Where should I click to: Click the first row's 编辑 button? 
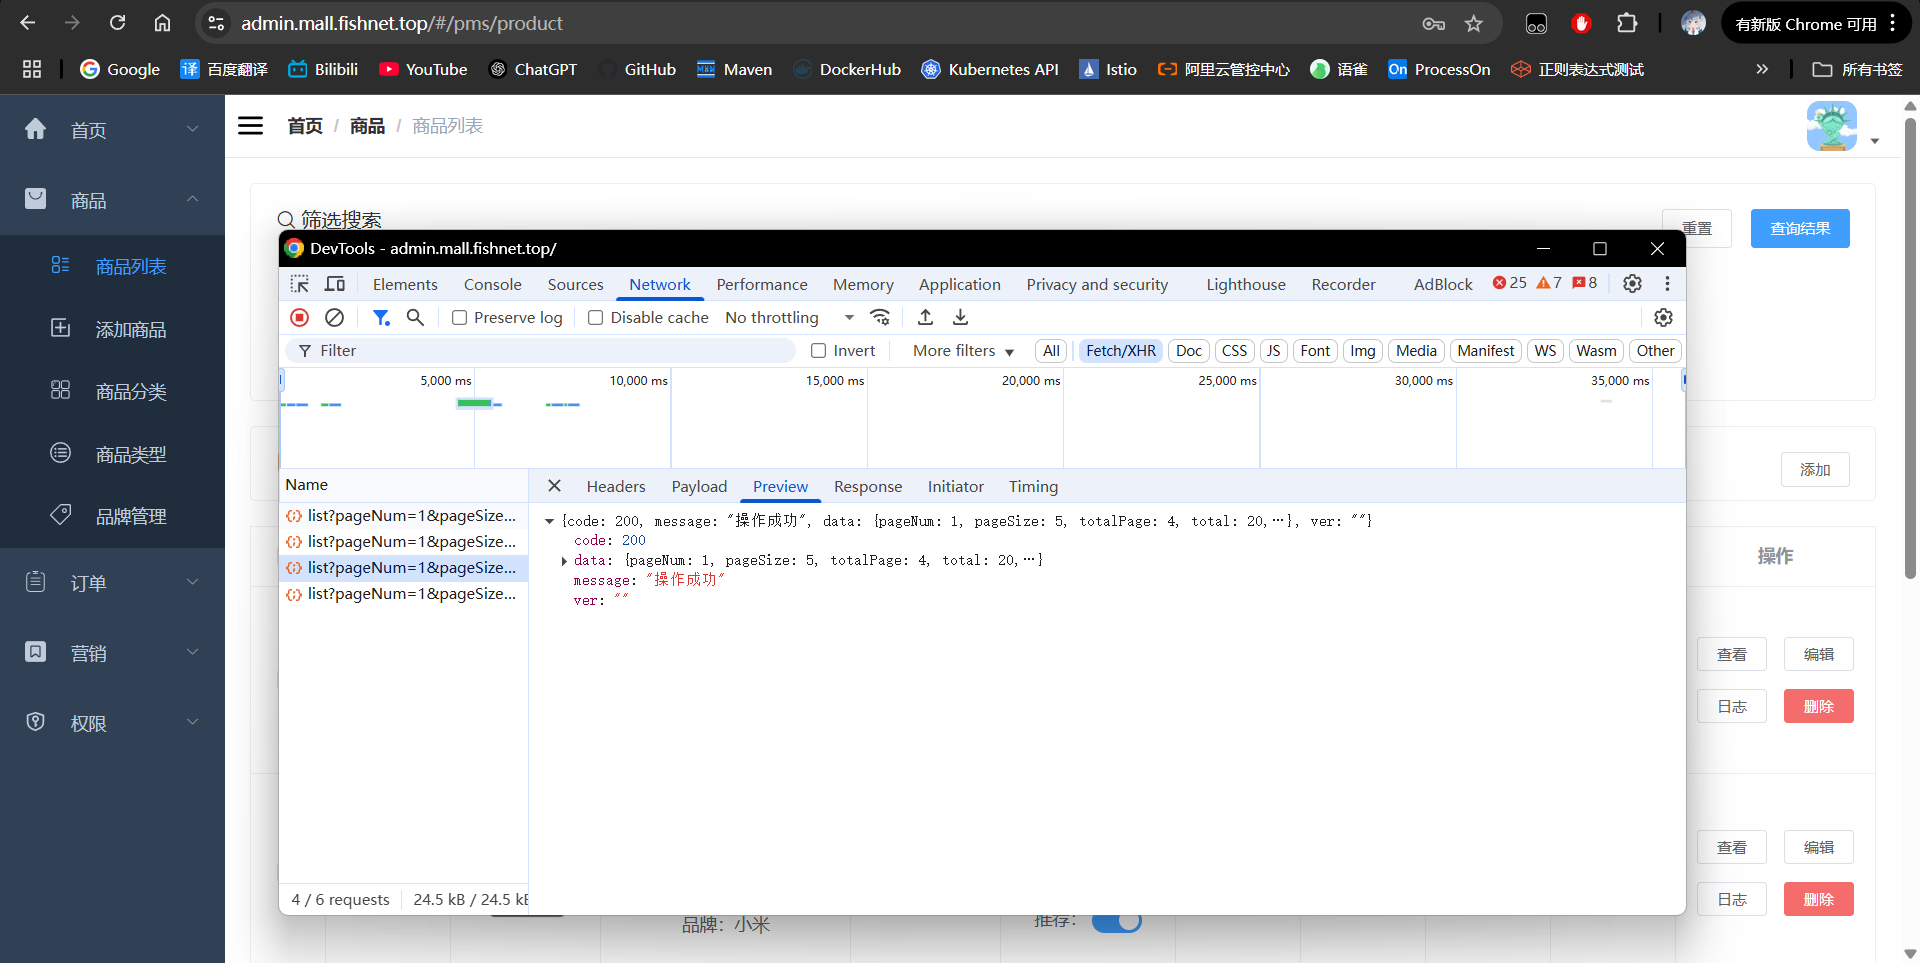pos(1818,654)
